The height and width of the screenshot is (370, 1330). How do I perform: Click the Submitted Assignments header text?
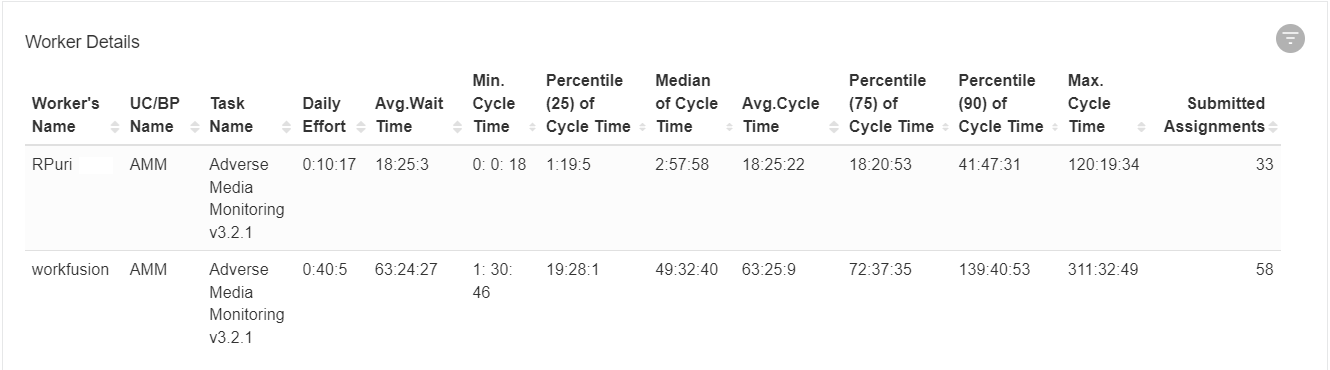[1214, 115]
